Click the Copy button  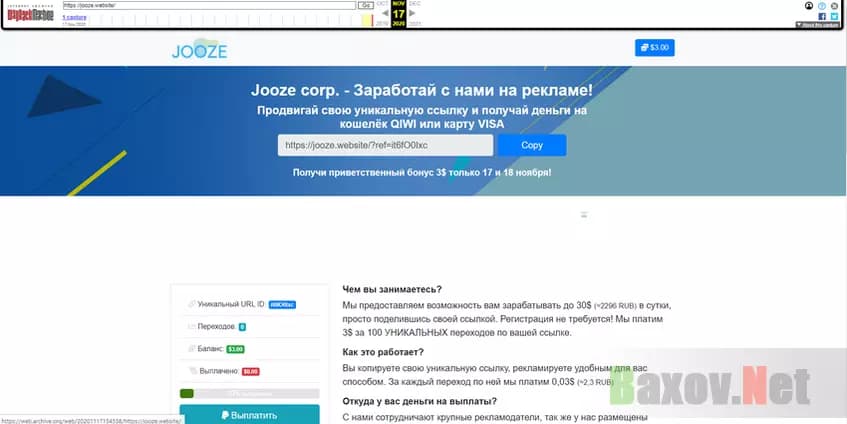click(532, 145)
